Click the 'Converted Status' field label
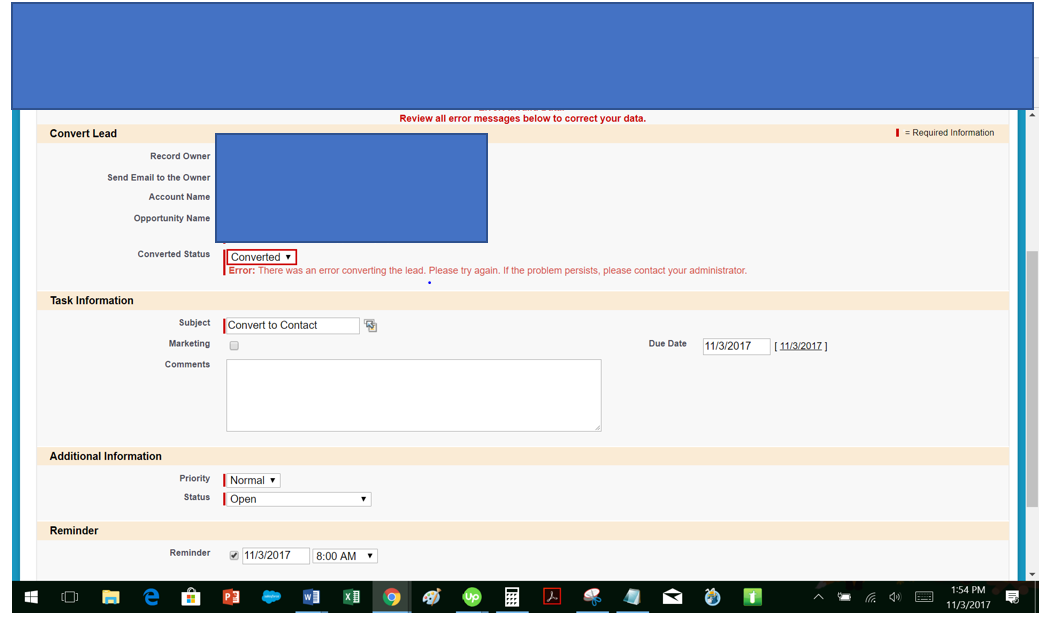Screen dimensions: 1049x624 tap(174, 254)
